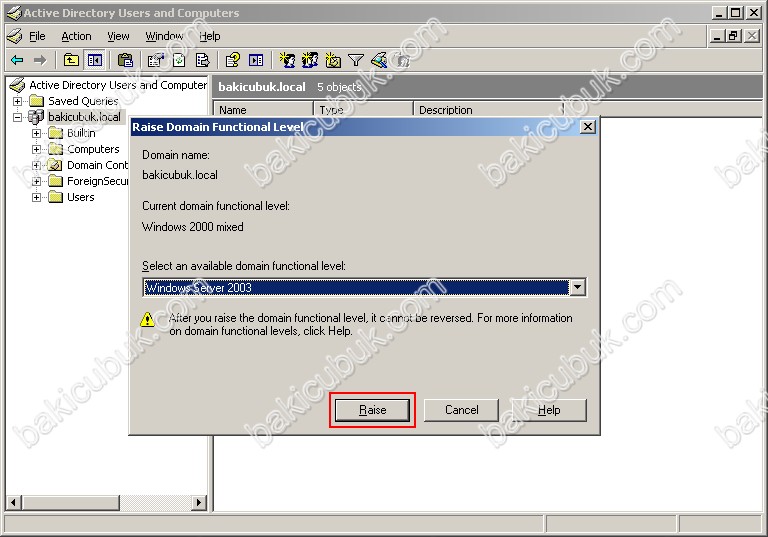Expand the Users tree node
The image size is (768, 537).
36,197
